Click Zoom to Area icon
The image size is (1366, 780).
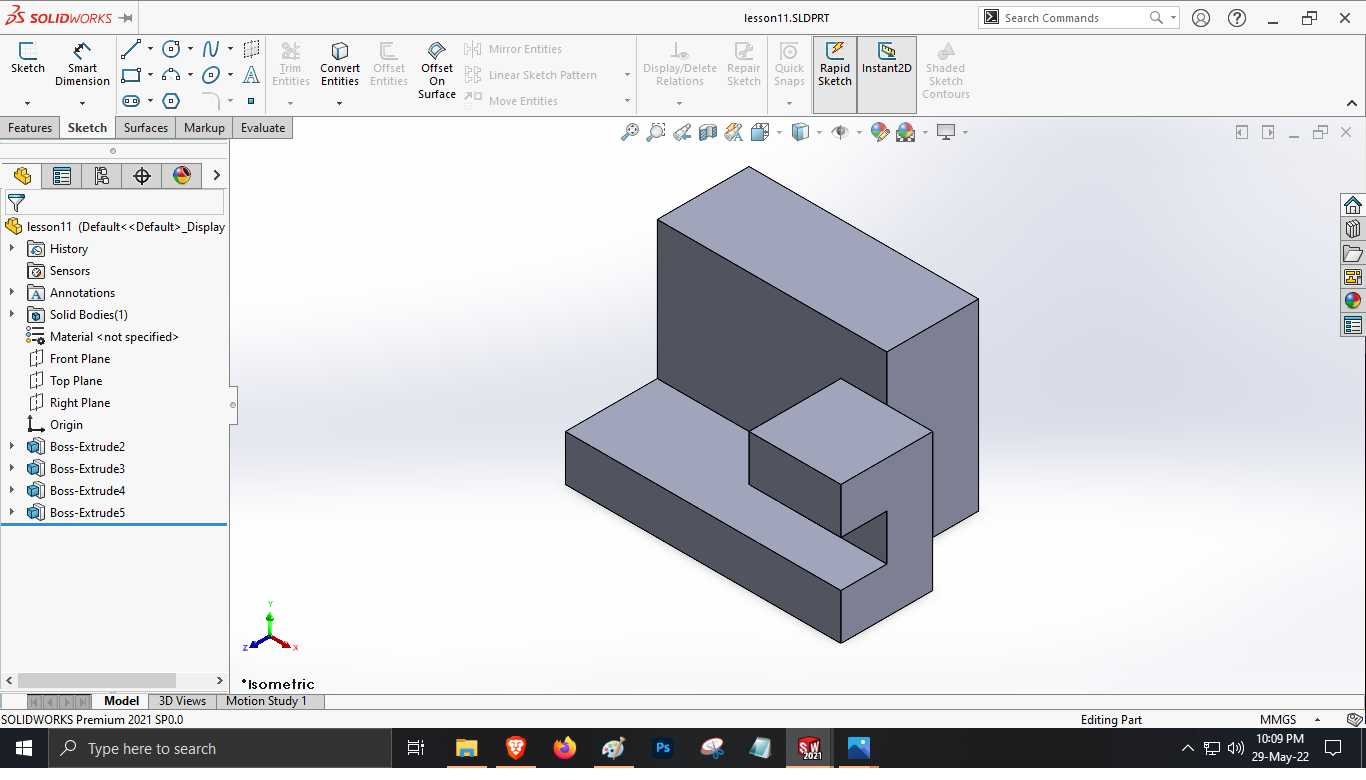(x=656, y=132)
